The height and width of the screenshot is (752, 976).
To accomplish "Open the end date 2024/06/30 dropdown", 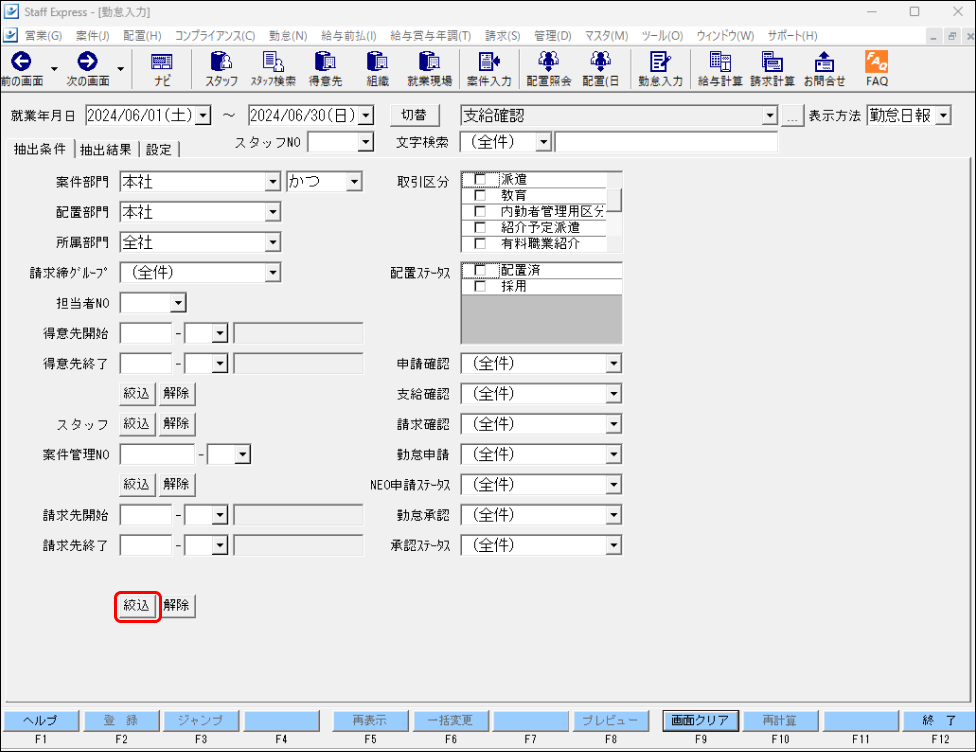I will point(367,116).
